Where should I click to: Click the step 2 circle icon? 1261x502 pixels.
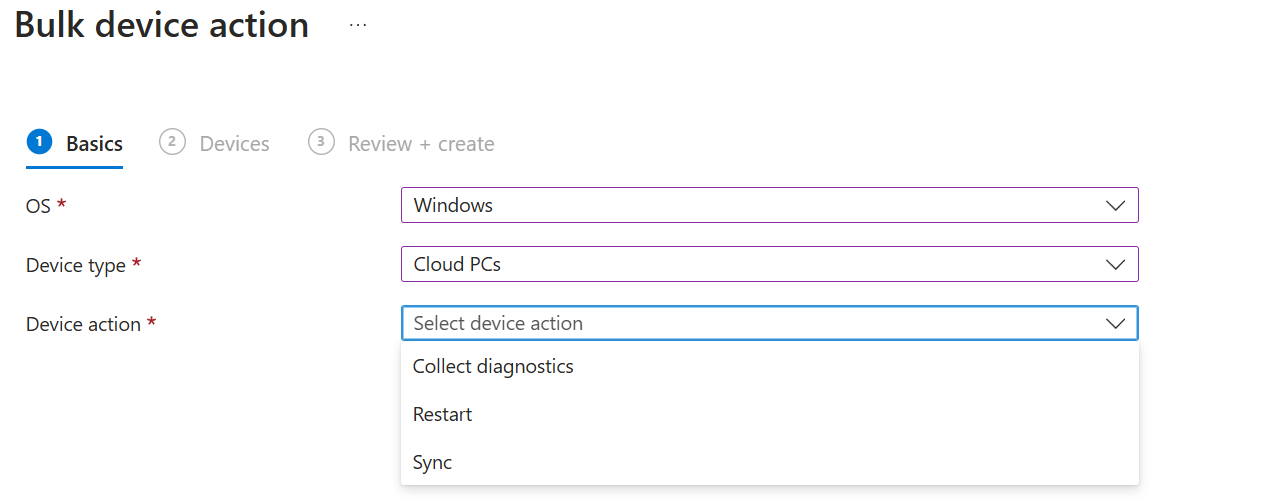click(x=172, y=142)
